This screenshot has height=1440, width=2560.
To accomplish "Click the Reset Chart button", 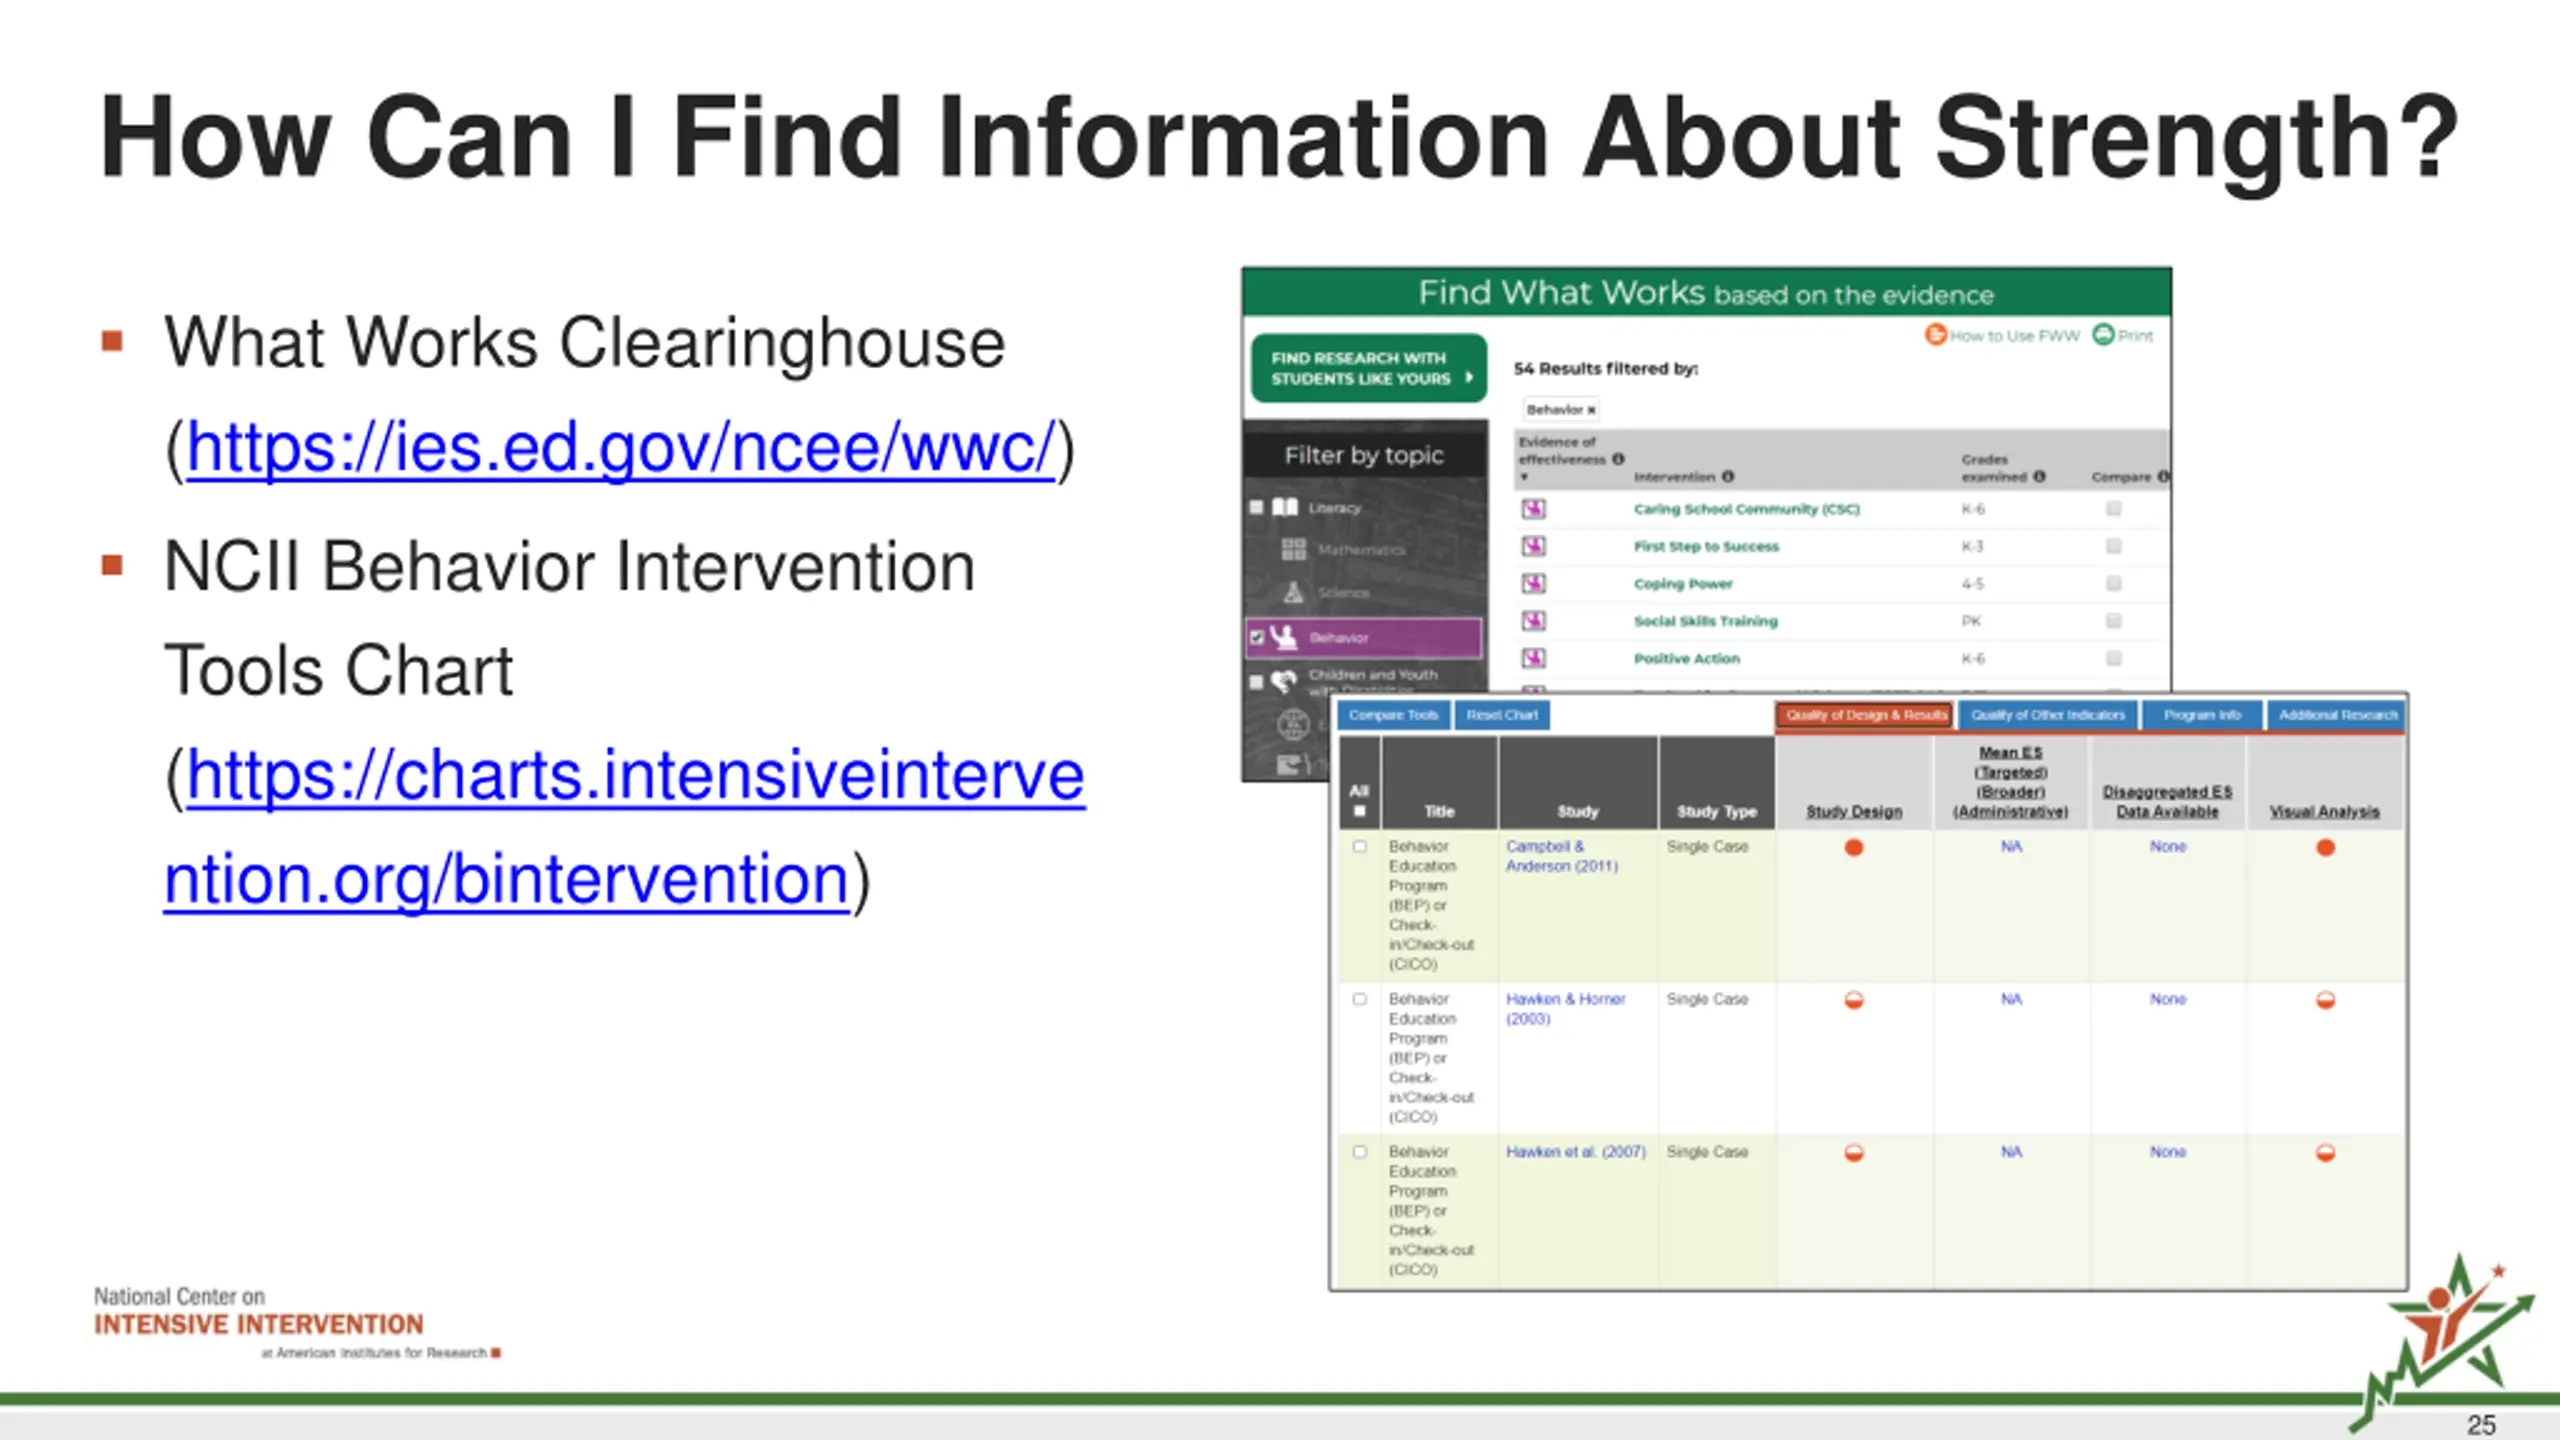I will 1502,715.
